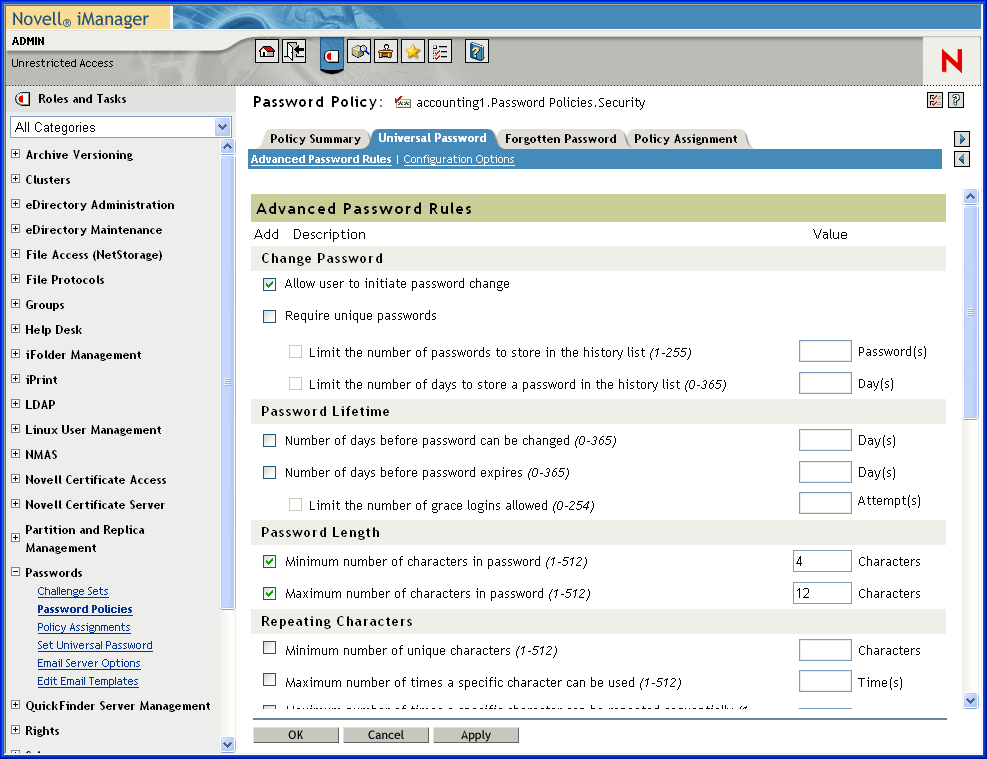
Task: Open Password Policies link
Action: [x=85, y=609]
